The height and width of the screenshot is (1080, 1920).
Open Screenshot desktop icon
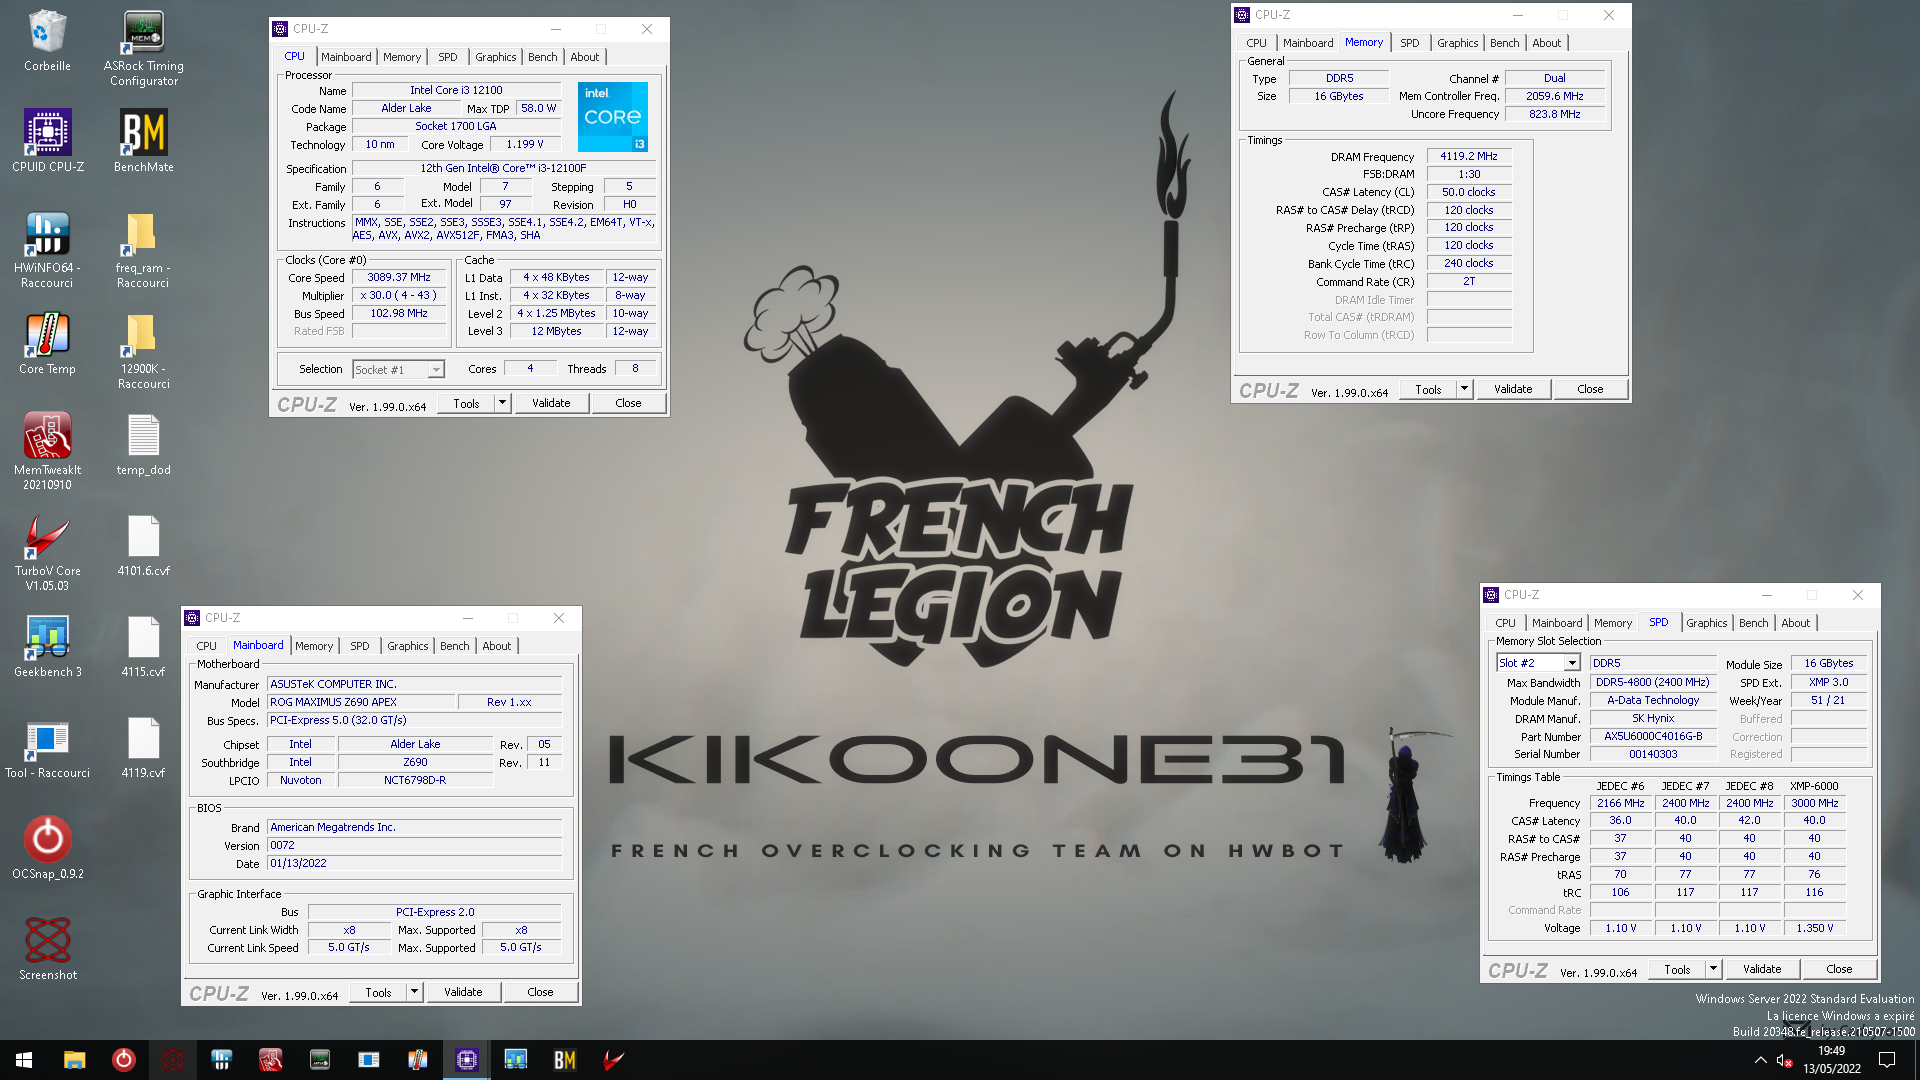47,950
